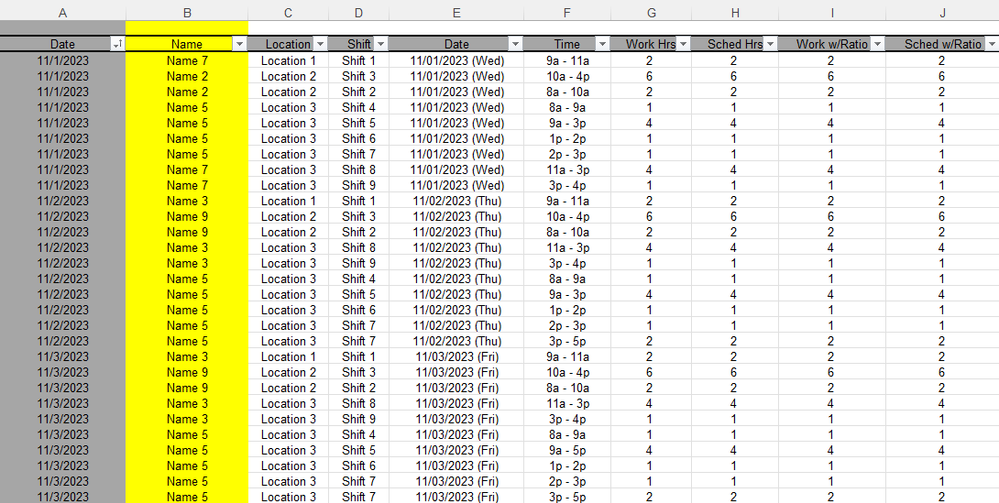Click "Name 2" in the 11/1/2023 Shift 2 row
The width and height of the screenshot is (999, 503).
pyautogui.click(x=187, y=92)
